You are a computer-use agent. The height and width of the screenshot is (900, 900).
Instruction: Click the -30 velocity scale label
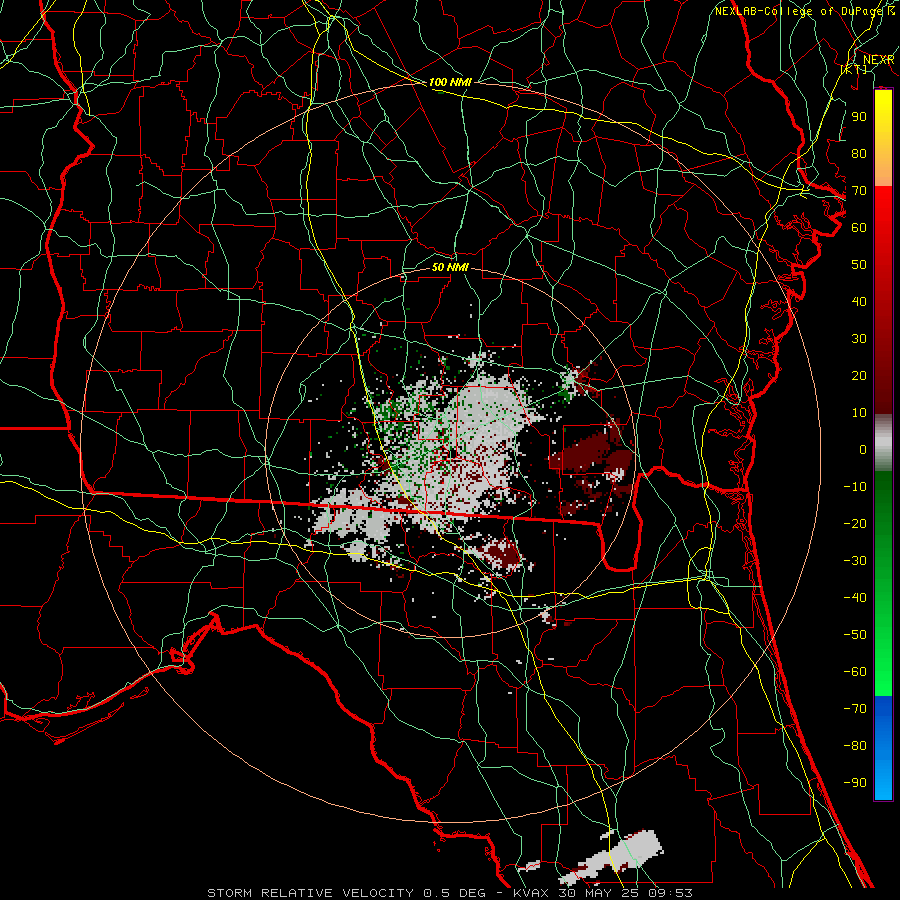(x=855, y=561)
